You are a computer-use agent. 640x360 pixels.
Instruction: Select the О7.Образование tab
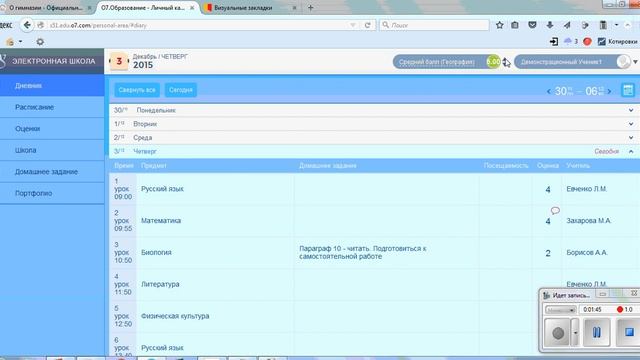pyautogui.click(x=148, y=8)
